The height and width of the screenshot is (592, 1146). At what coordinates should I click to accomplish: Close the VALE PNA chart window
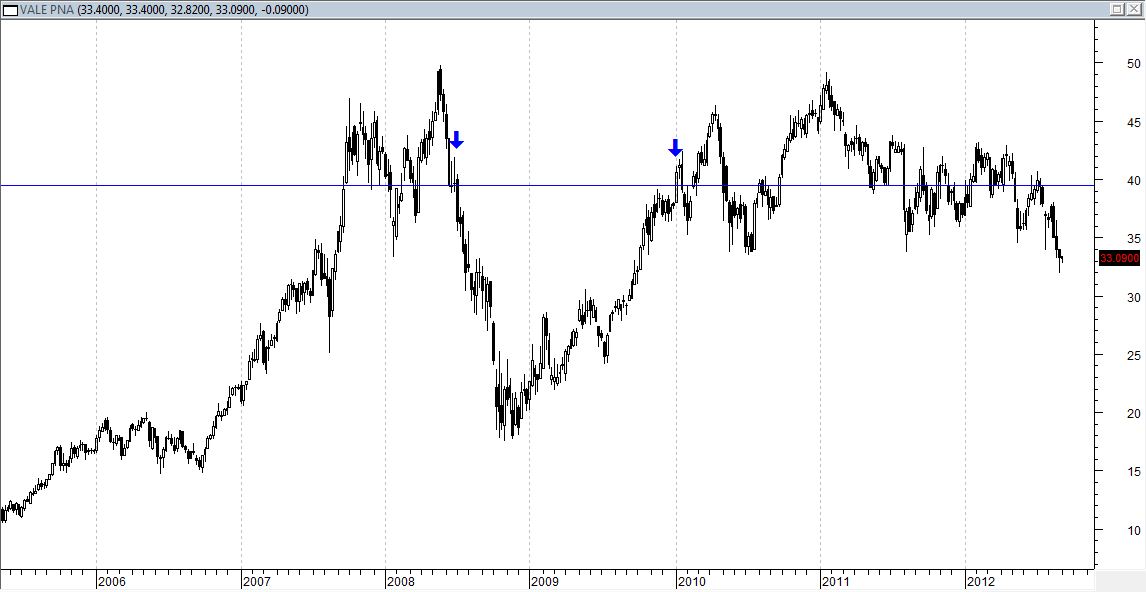(1135, 9)
